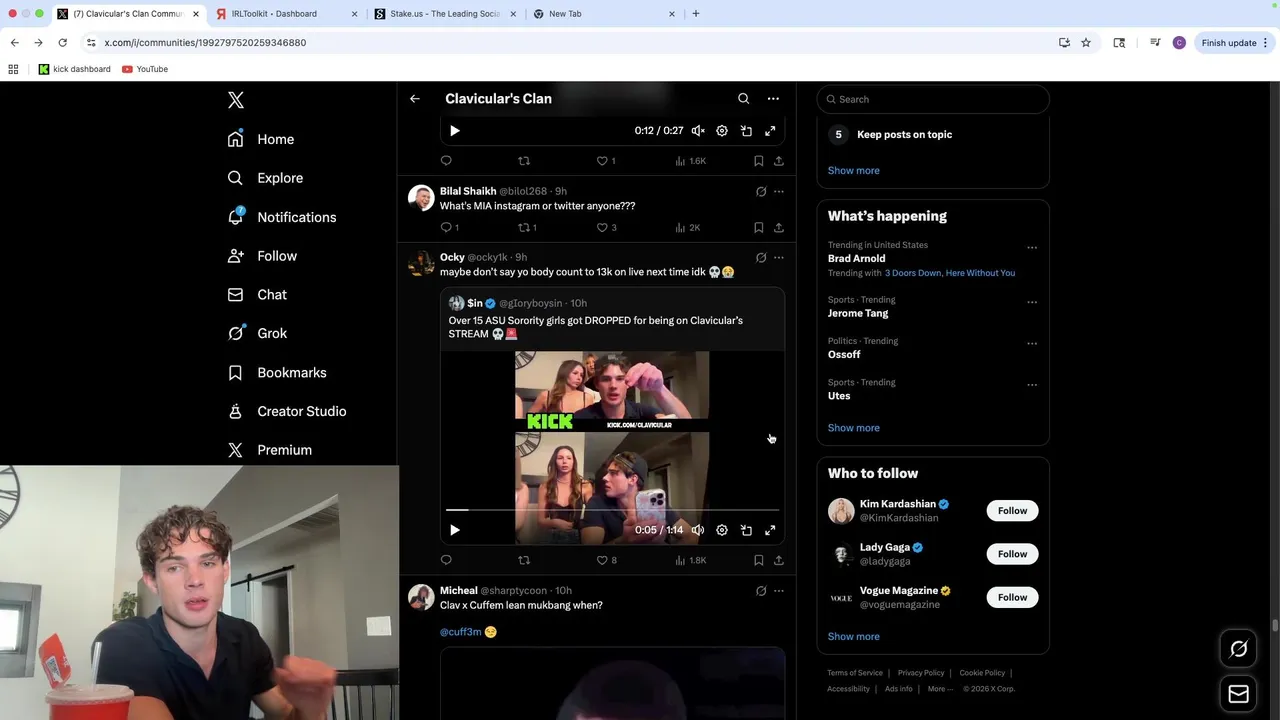Show more who-to-follow suggestions
This screenshot has height=720, width=1280.
(853, 637)
